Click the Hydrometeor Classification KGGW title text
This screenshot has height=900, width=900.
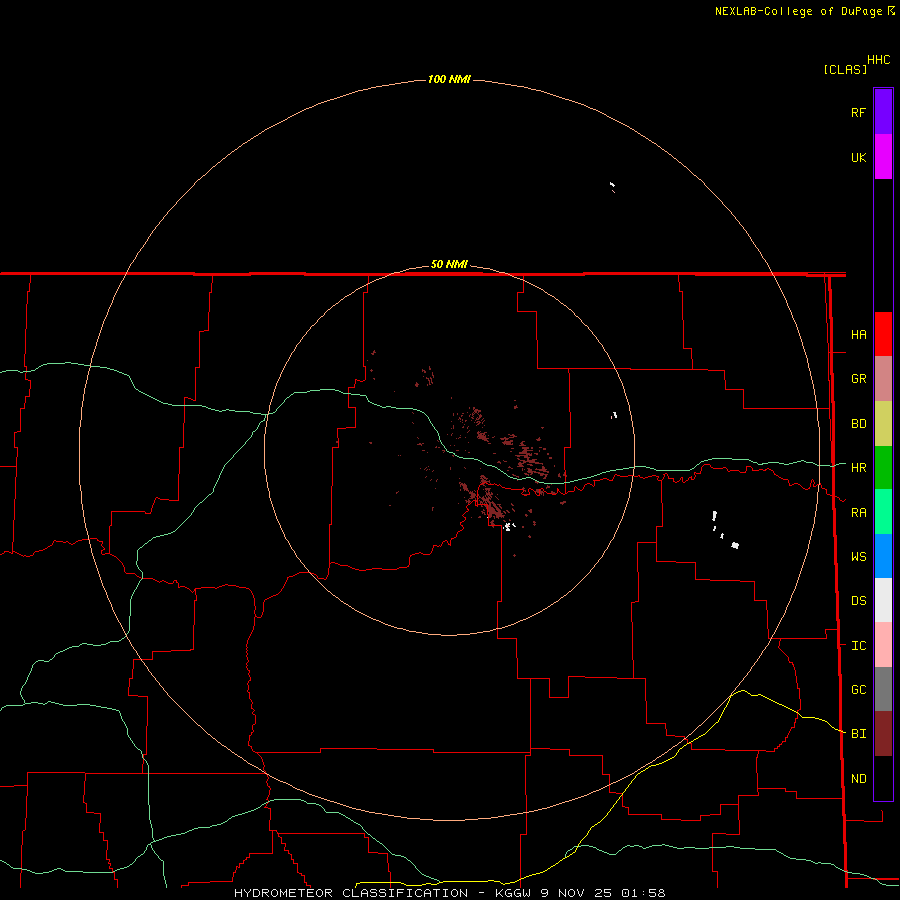[449, 893]
